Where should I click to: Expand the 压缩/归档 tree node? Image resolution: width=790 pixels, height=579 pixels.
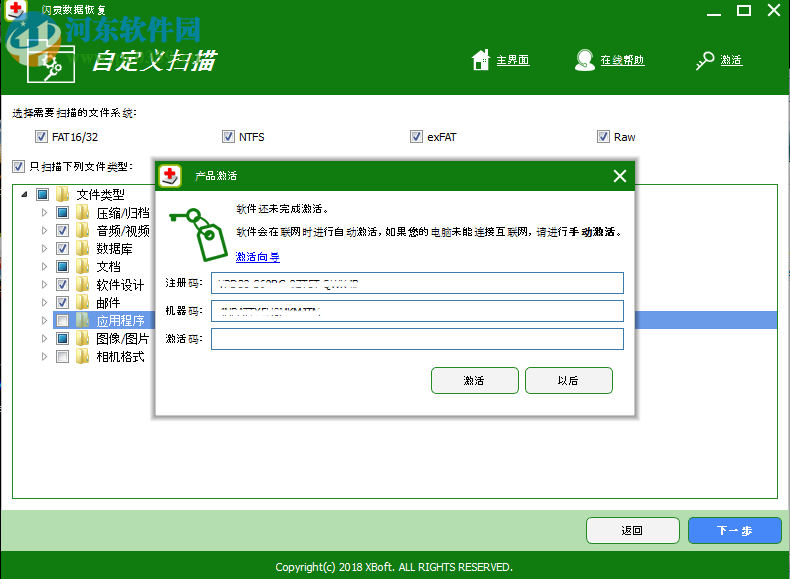(44, 212)
